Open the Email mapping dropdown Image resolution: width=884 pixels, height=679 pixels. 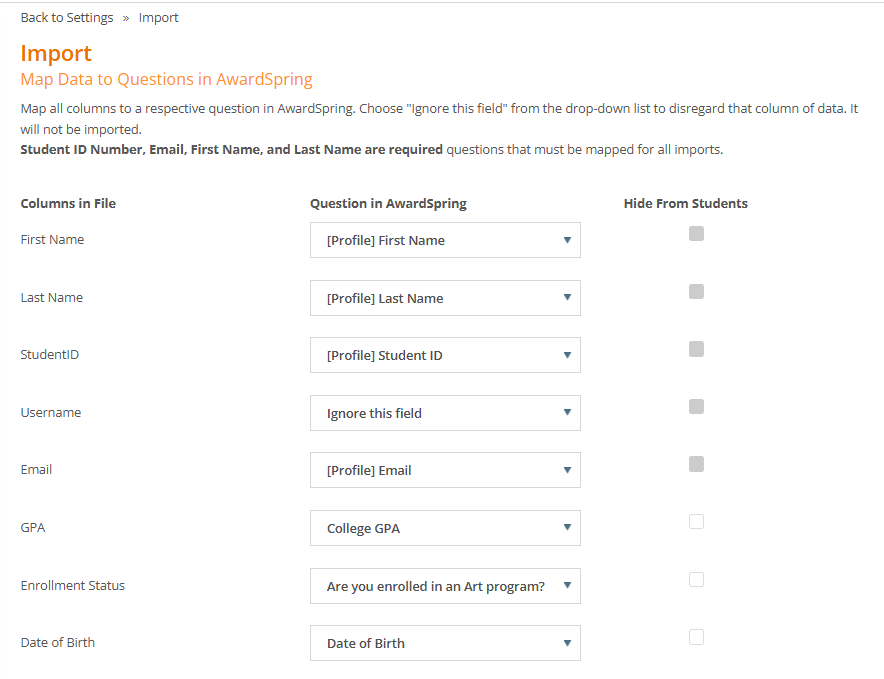[444, 470]
